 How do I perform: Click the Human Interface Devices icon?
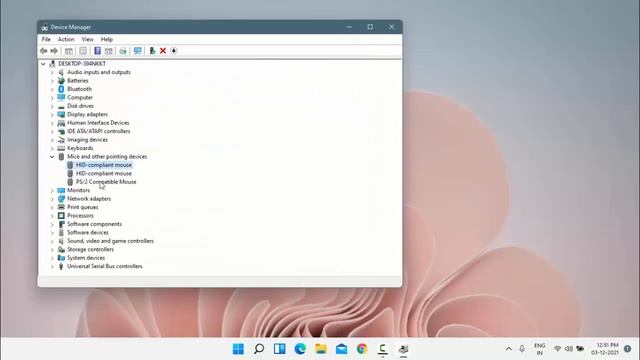(x=61, y=123)
